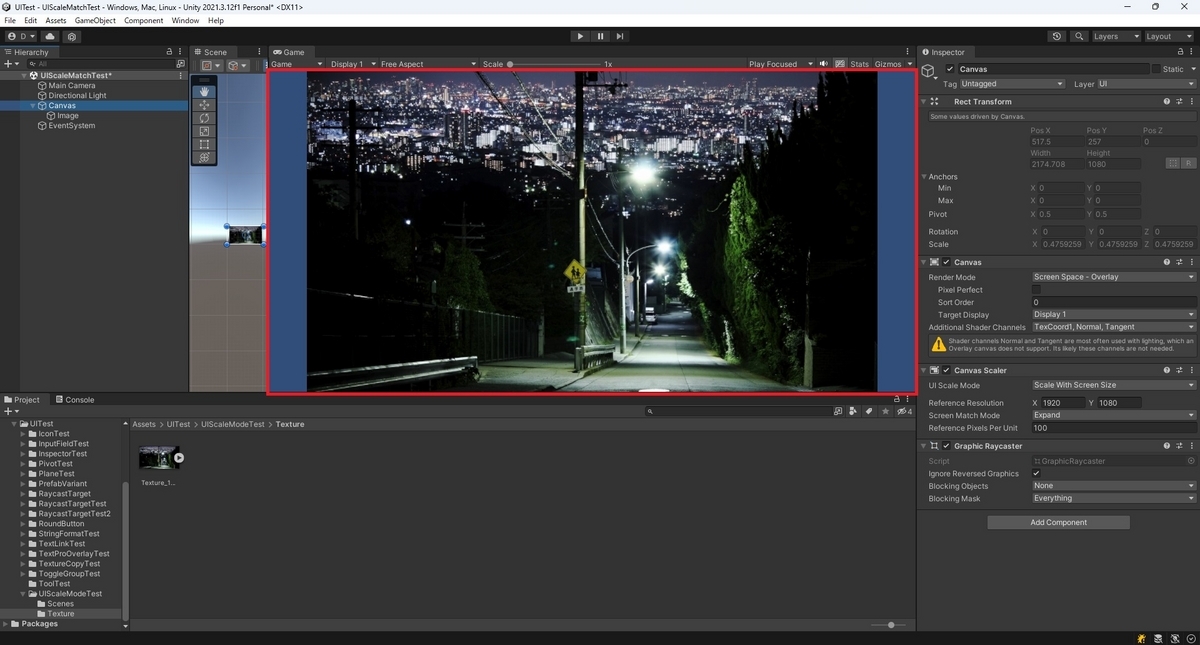1200x645 pixels.
Task: Toggle the Canvas component enabled checkbox
Action: (x=946, y=262)
